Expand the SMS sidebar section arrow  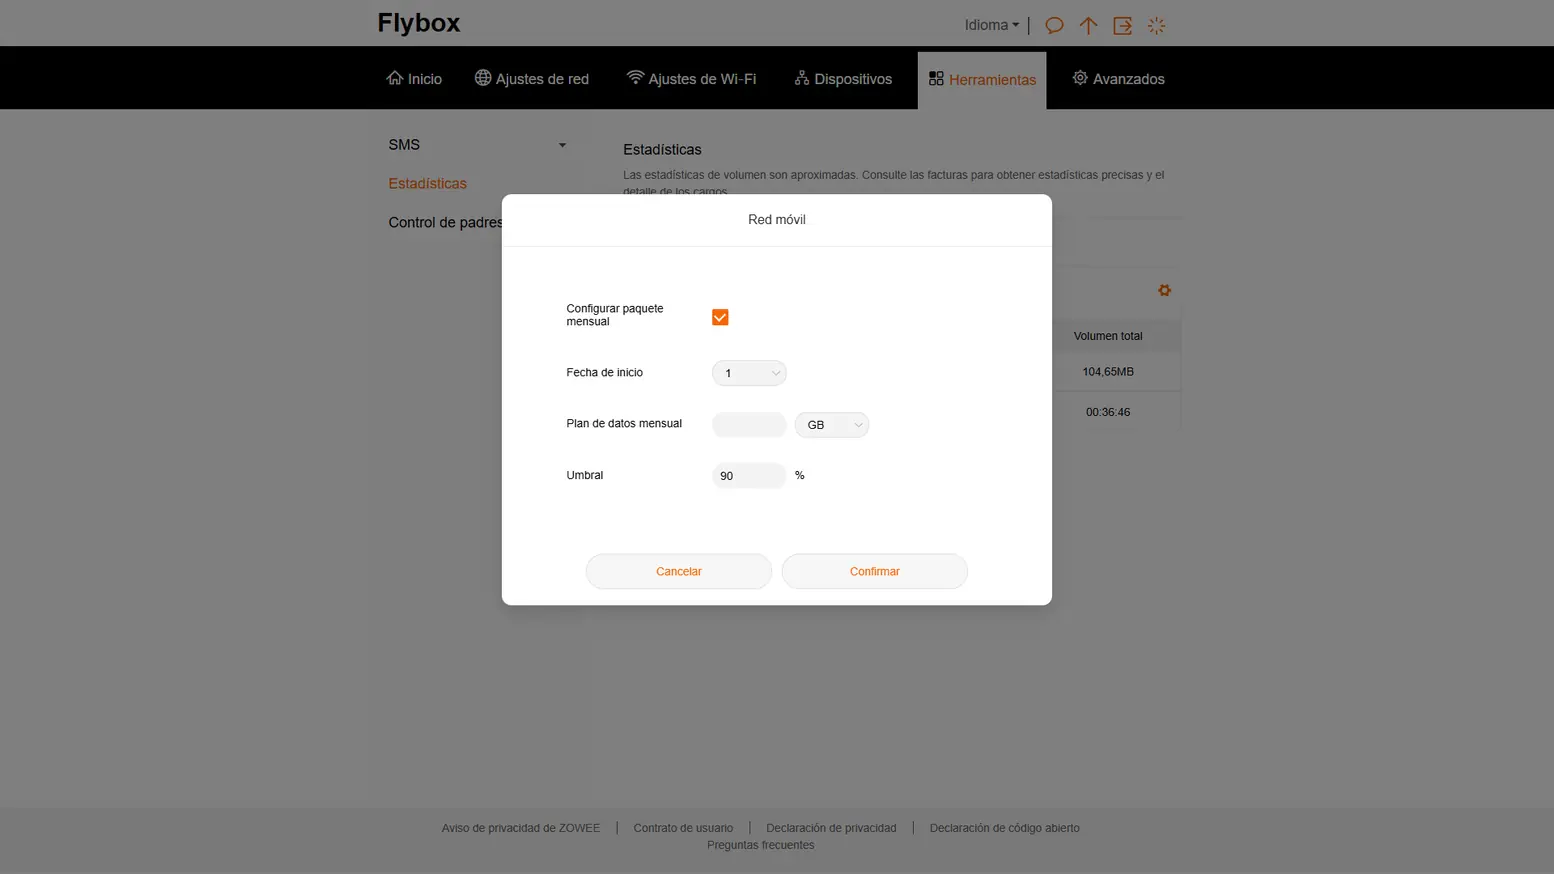(562, 145)
